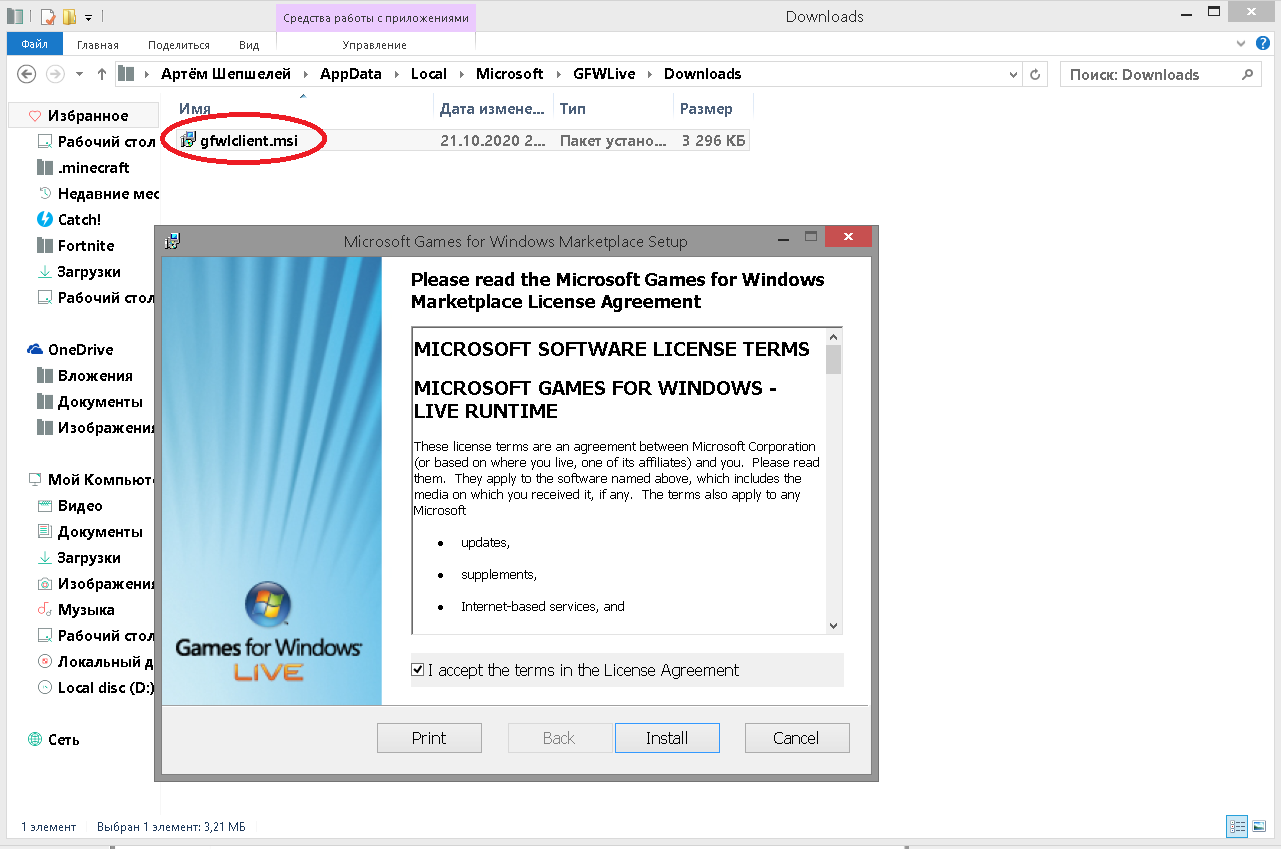Go up one folder level
Screen dimensions: 1281x849
[101, 74]
